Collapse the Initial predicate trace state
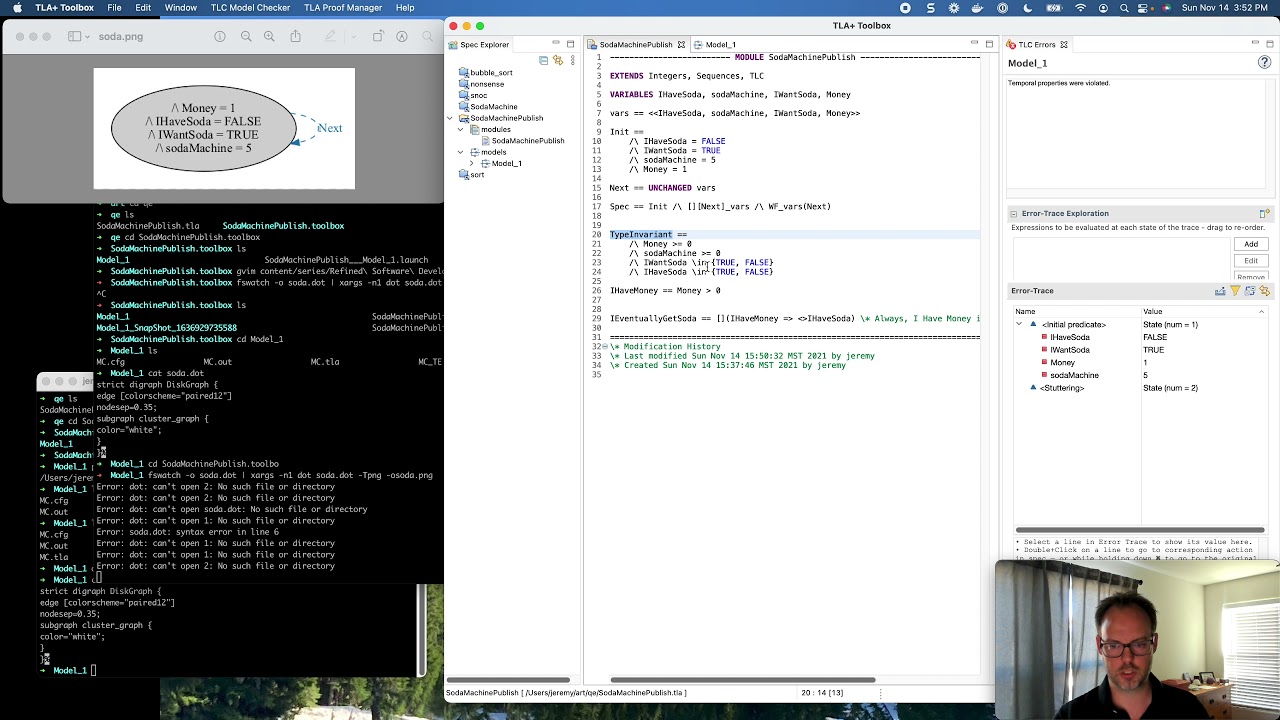1280x720 pixels. pos(1019,324)
